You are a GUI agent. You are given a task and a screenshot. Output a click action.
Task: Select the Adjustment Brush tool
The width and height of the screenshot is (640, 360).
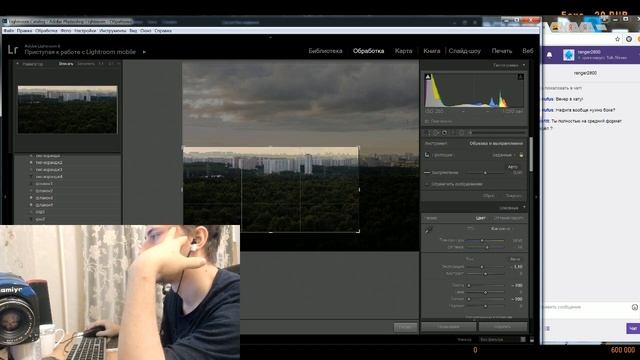point(470,133)
